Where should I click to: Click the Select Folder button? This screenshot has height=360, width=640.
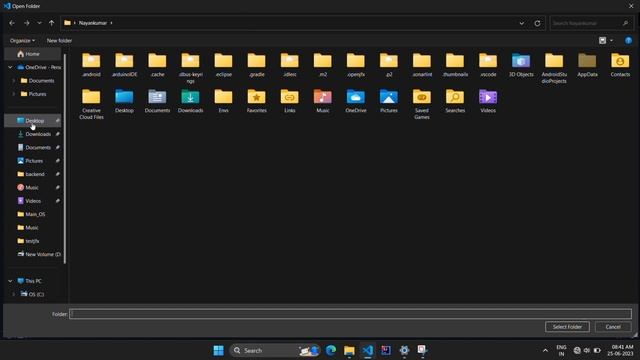click(567, 327)
